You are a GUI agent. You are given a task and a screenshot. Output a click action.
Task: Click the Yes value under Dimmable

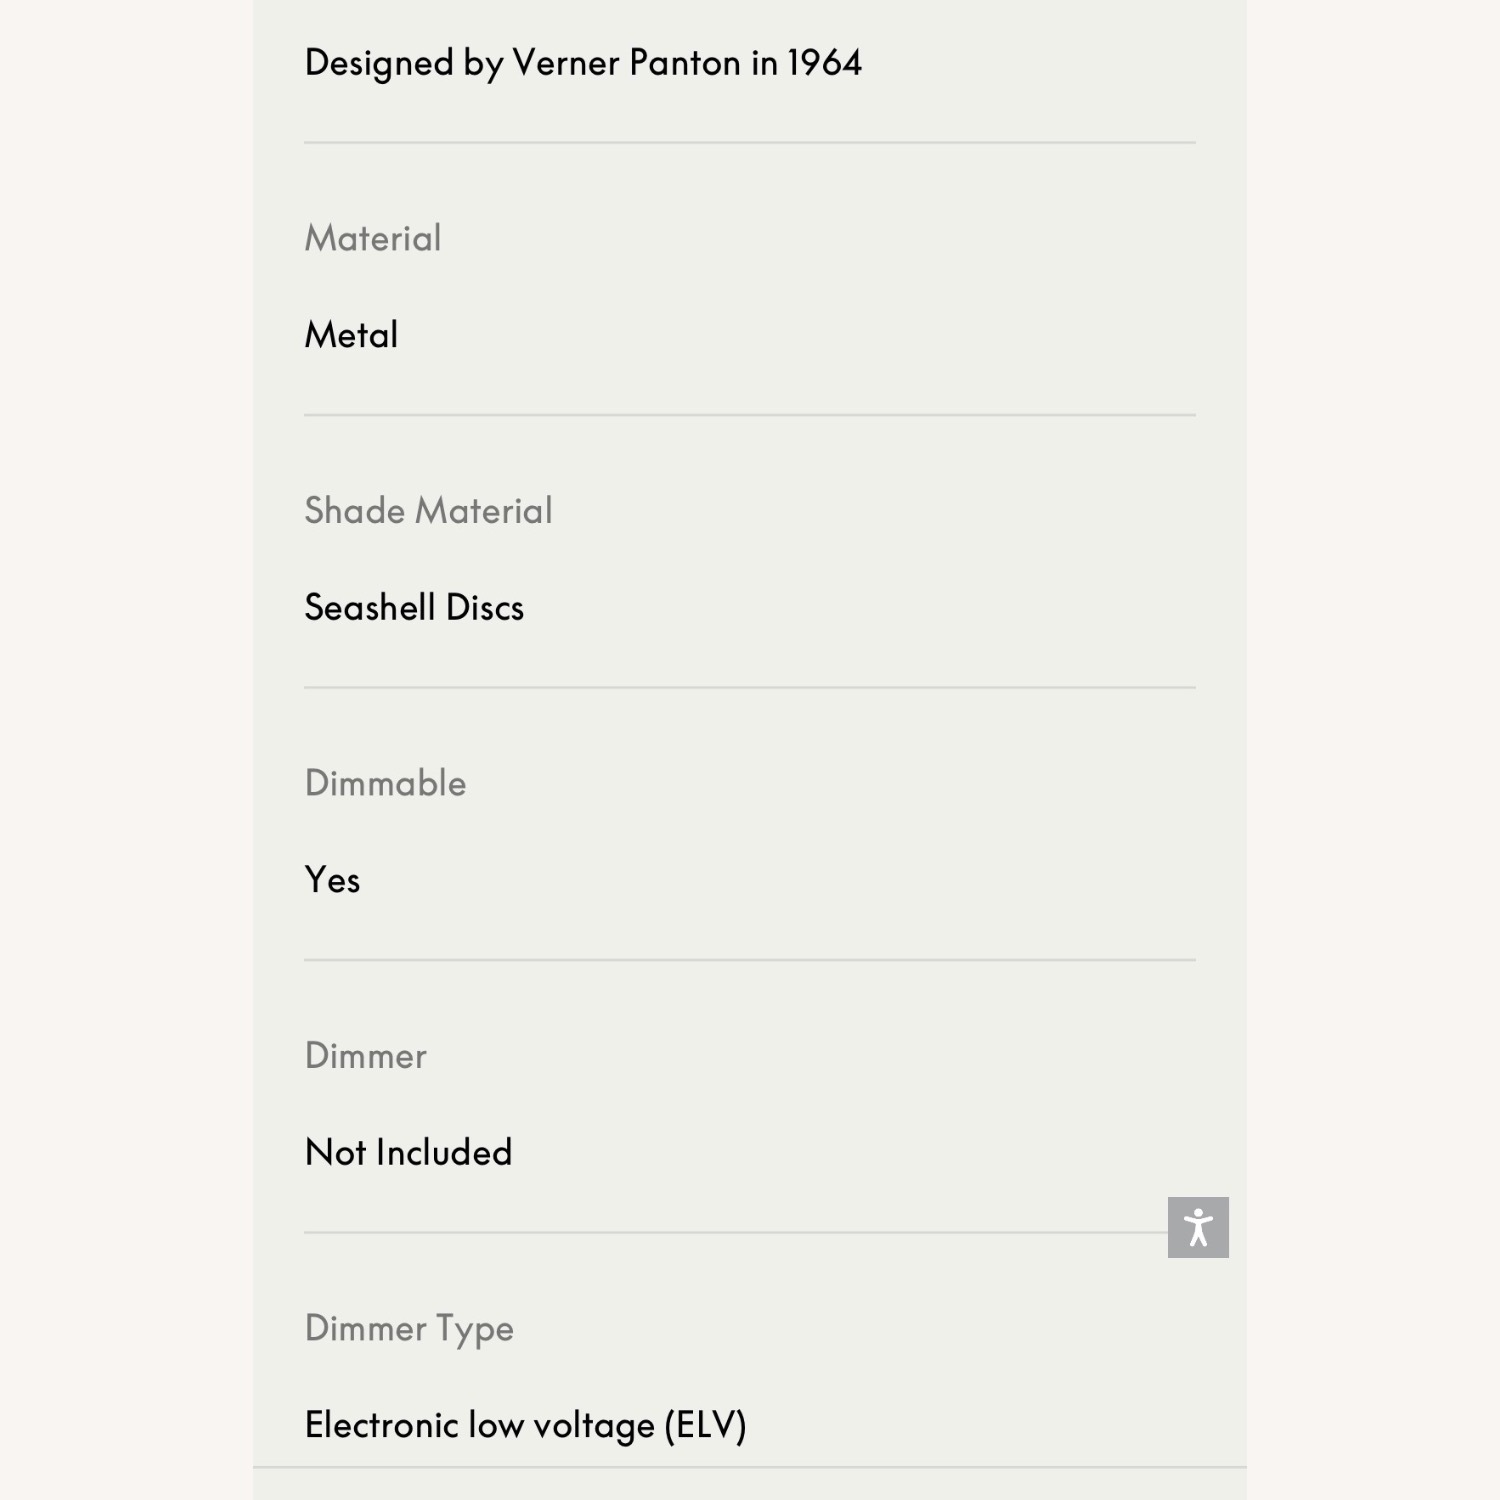click(x=332, y=880)
